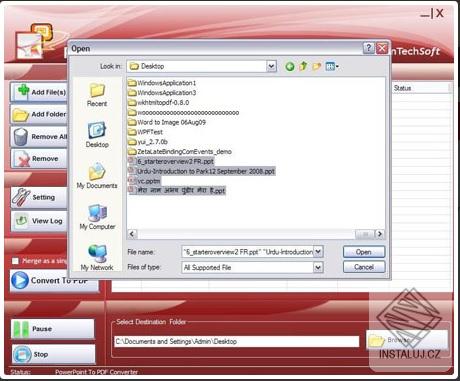Select Word to Image 06Aug09 folder
This screenshot has width=460, height=381.
(167, 122)
